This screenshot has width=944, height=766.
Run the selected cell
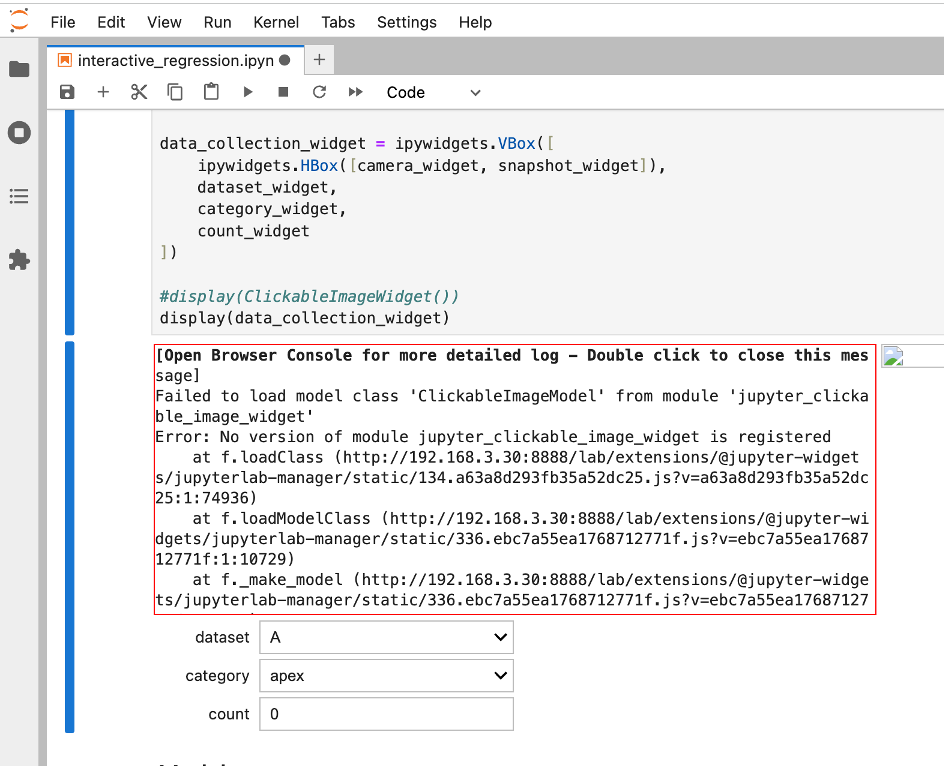pyautogui.click(x=247, y=92)
